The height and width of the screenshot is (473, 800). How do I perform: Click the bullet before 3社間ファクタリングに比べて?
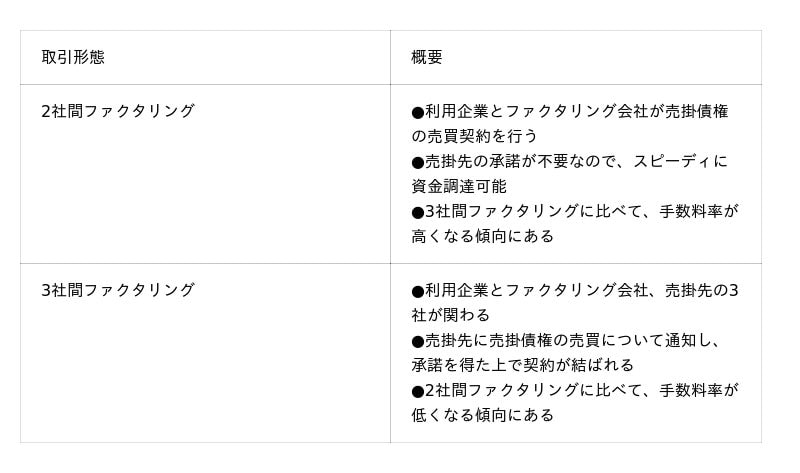click(418, 211)
